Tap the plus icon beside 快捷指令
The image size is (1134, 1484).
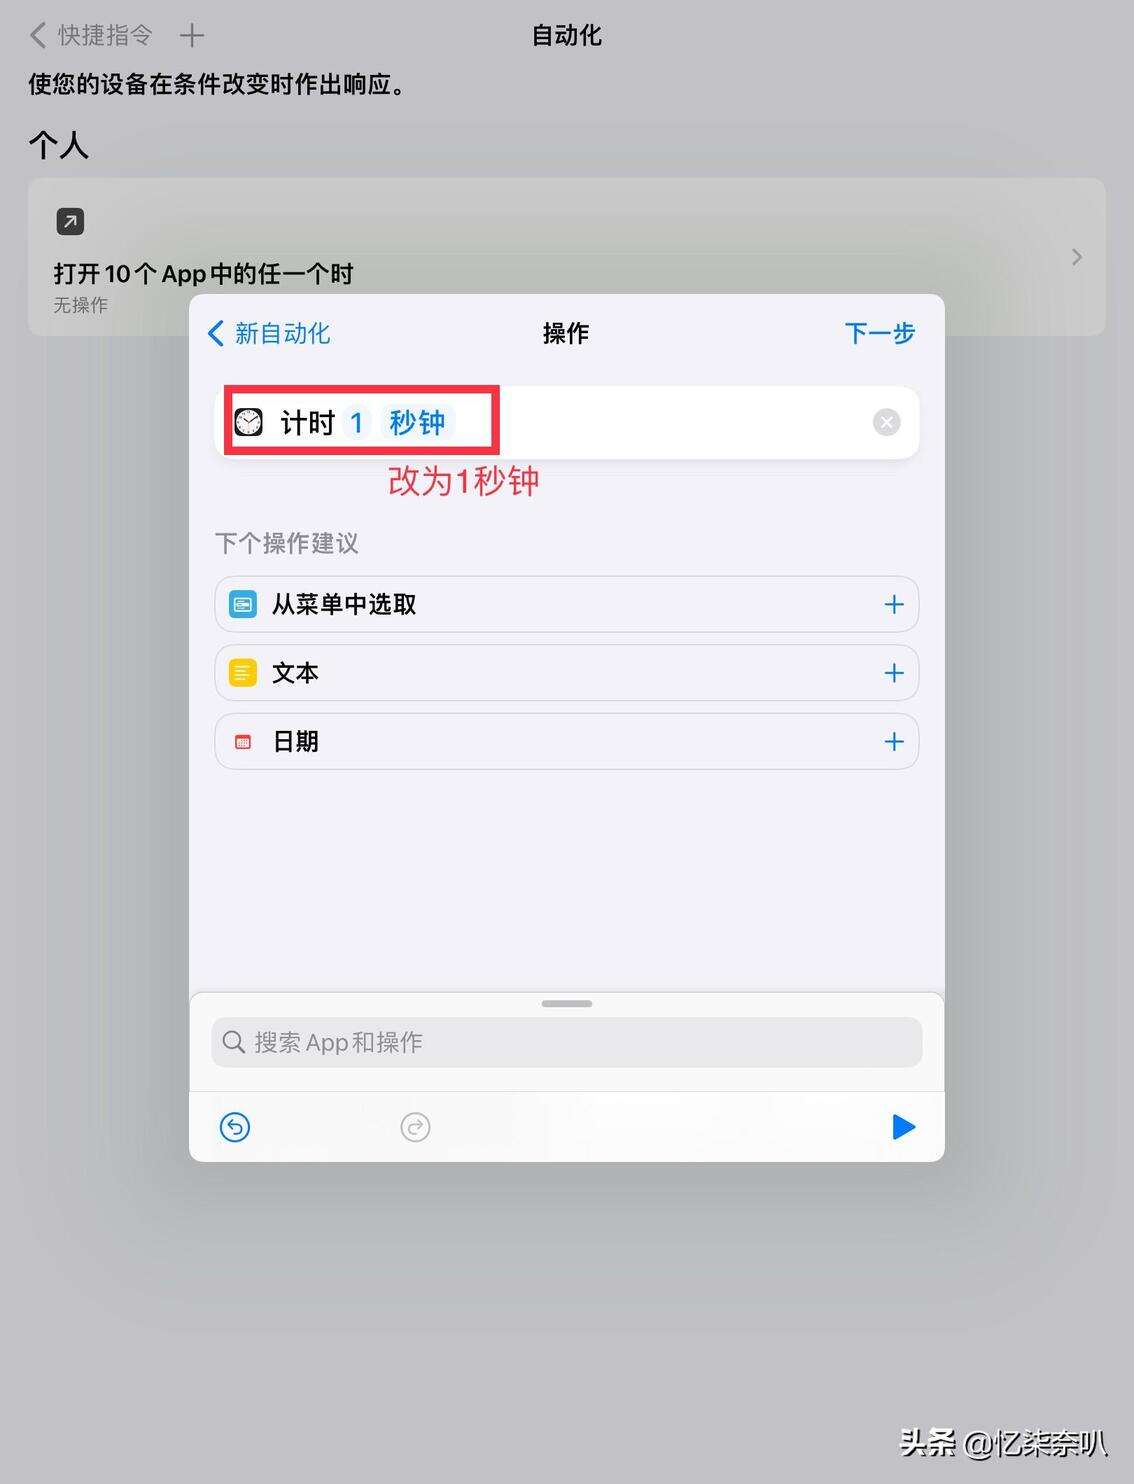[192, 36]
